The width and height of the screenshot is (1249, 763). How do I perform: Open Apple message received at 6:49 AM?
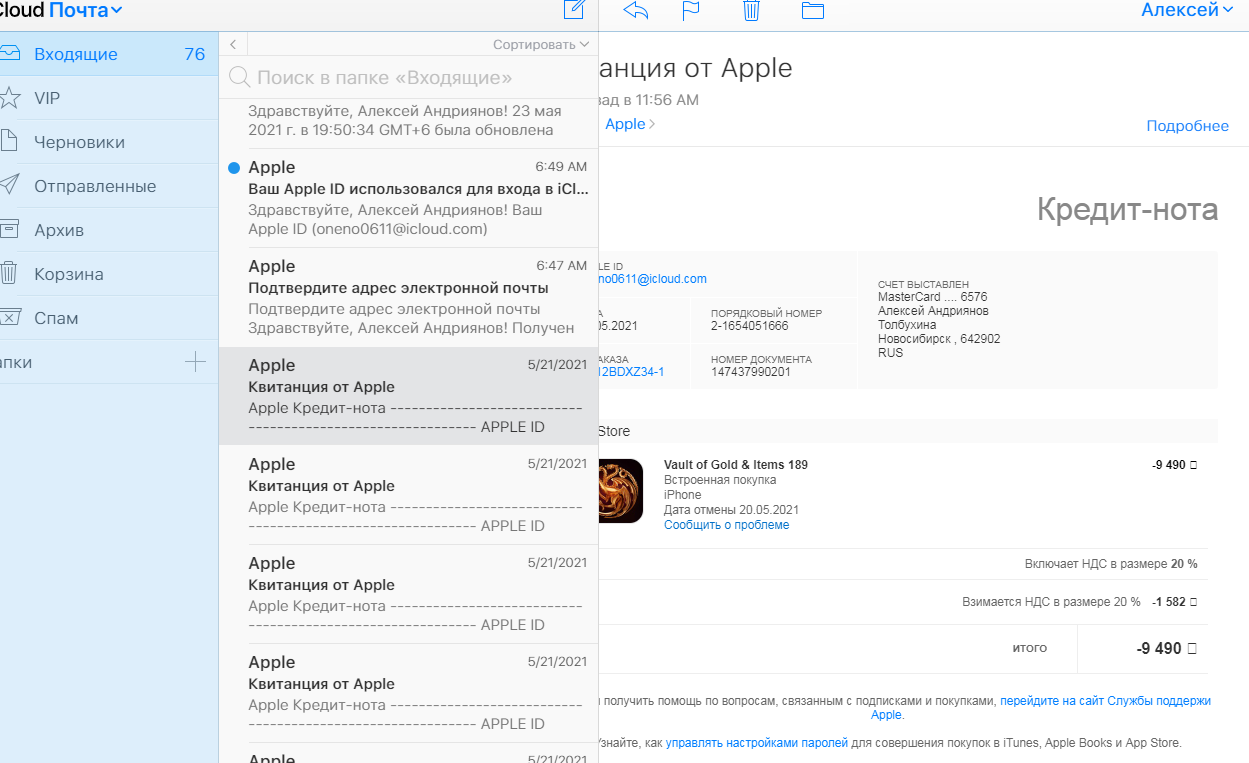[408, 199]
